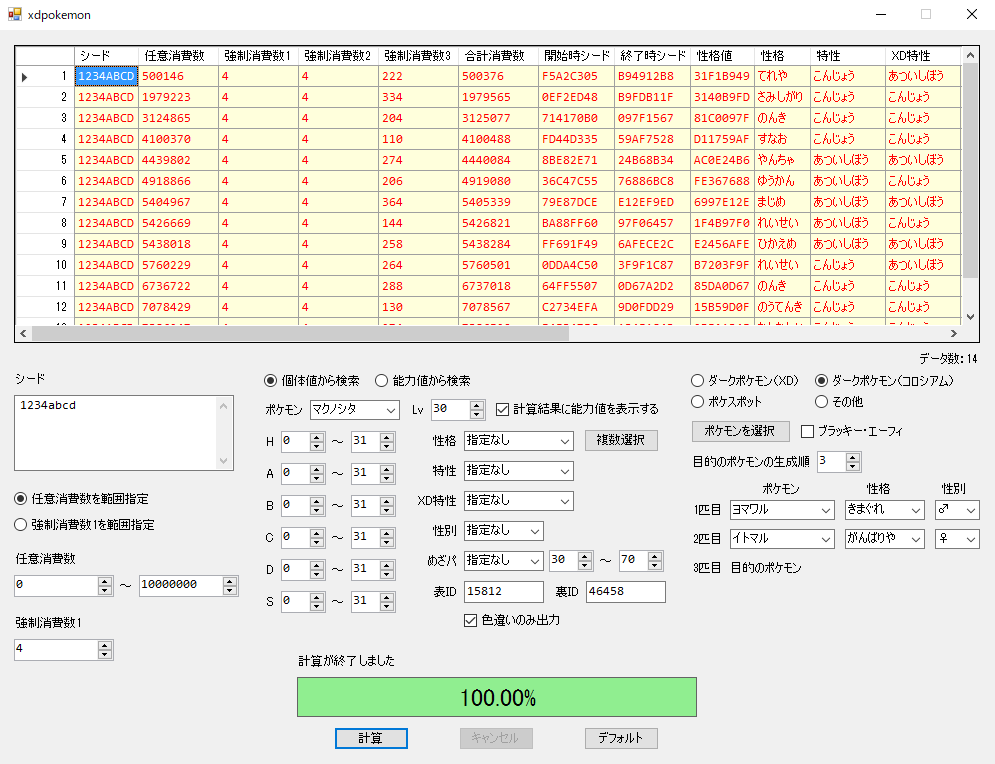The height and width of the screenshot is (764, 995).
Task: Click the xdpokemon app icon in title bar
Action: pos(15,14)
